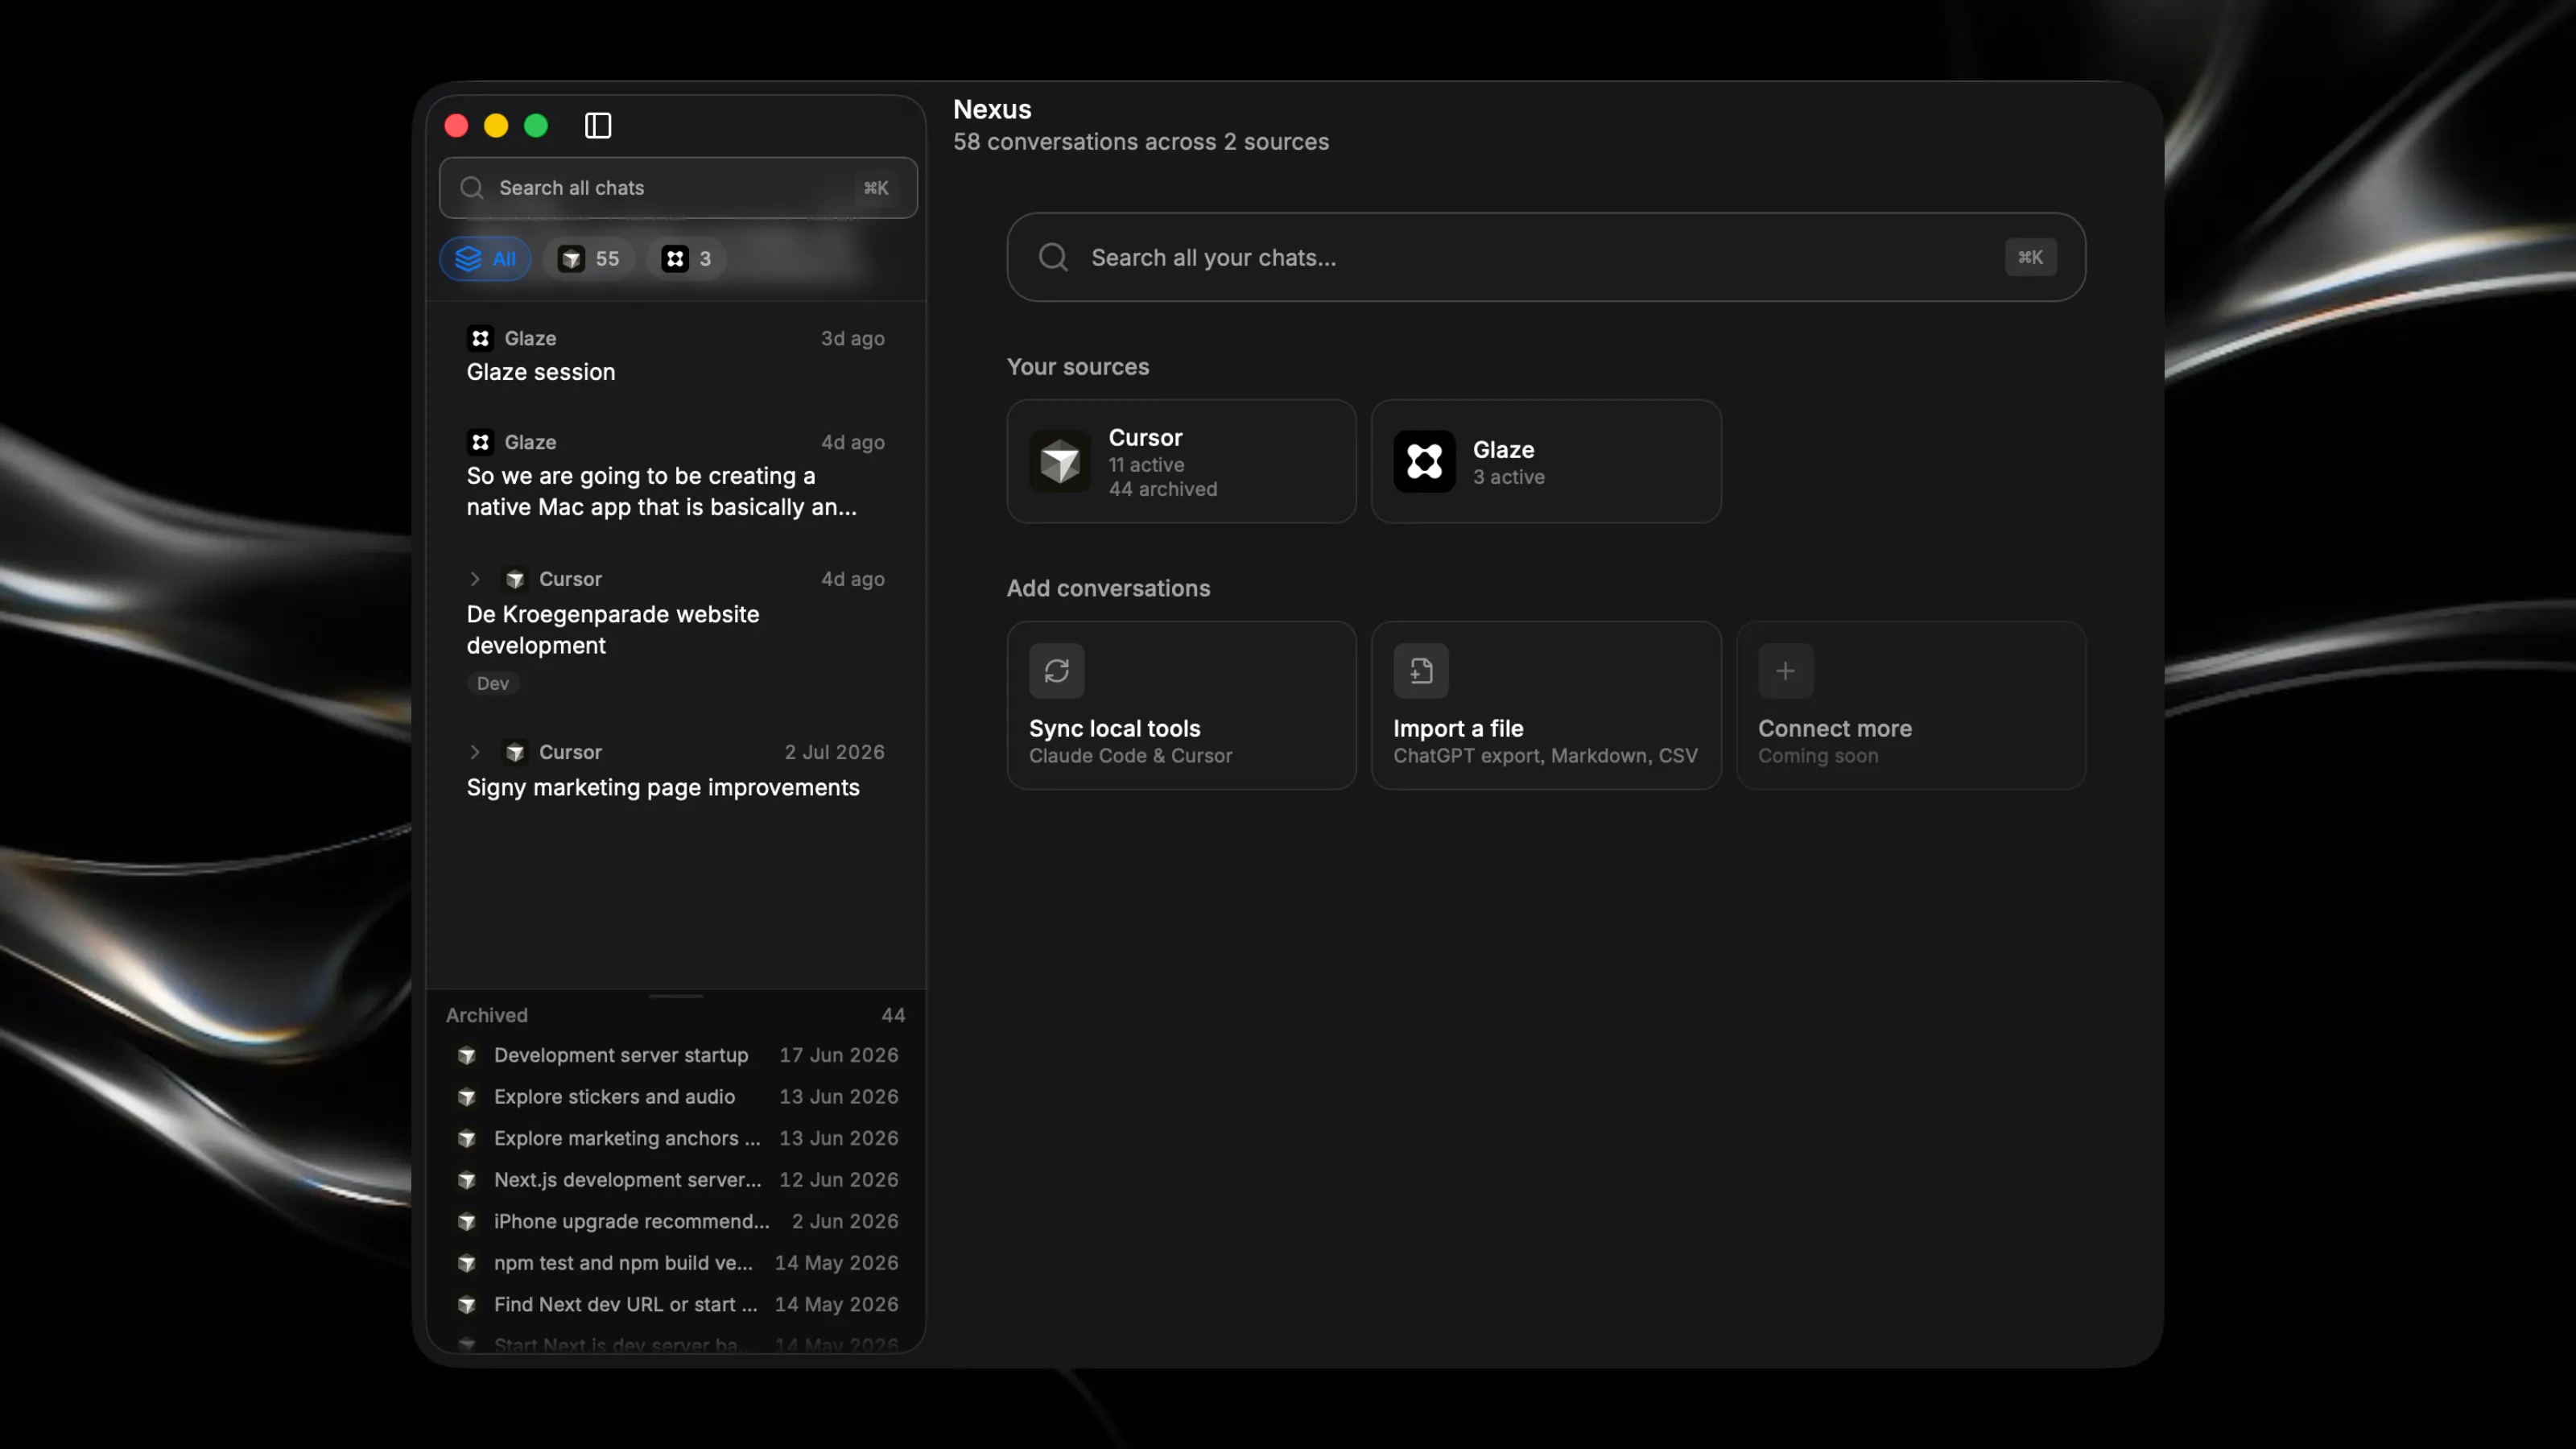Open the Cursor source card
The image size is (2576, 1449).
(x=1181, y=462)
